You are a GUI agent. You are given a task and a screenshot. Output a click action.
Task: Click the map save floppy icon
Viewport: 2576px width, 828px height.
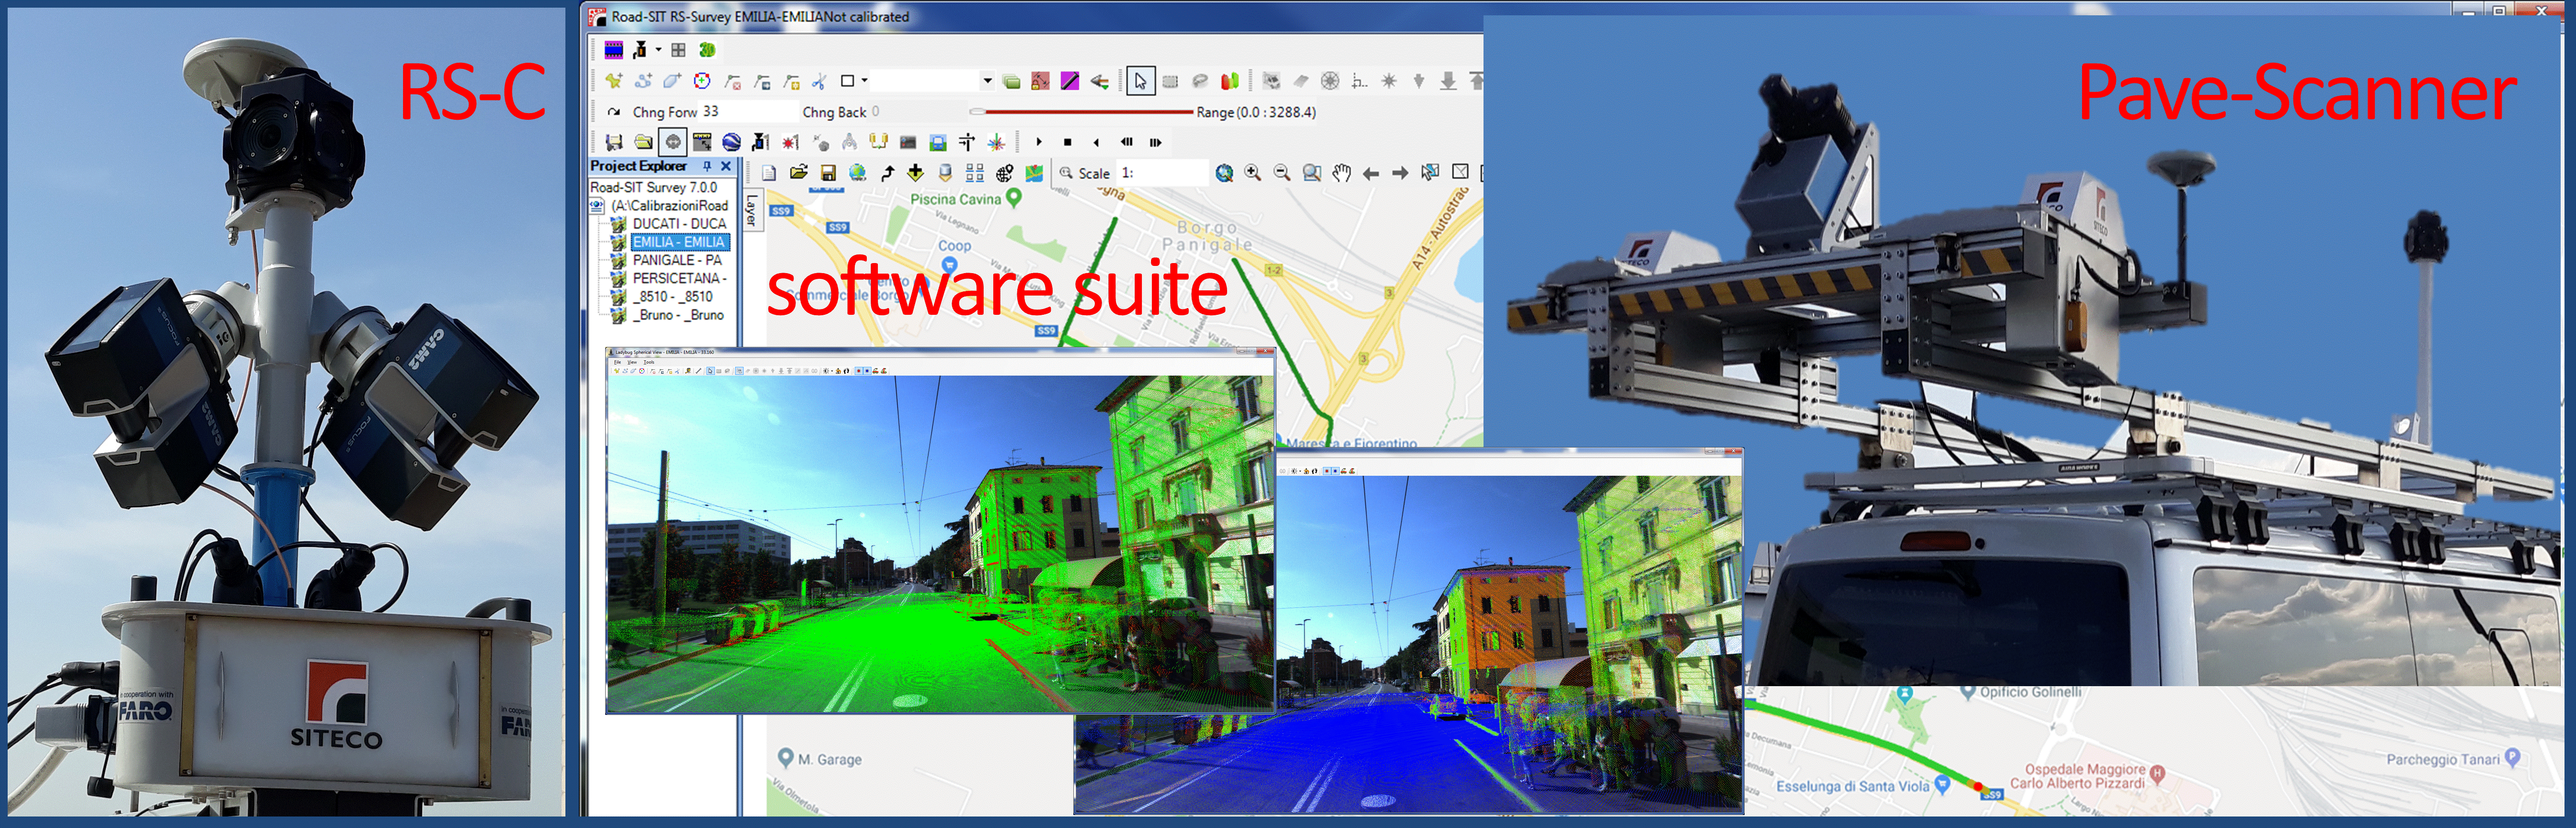point(828,174)
